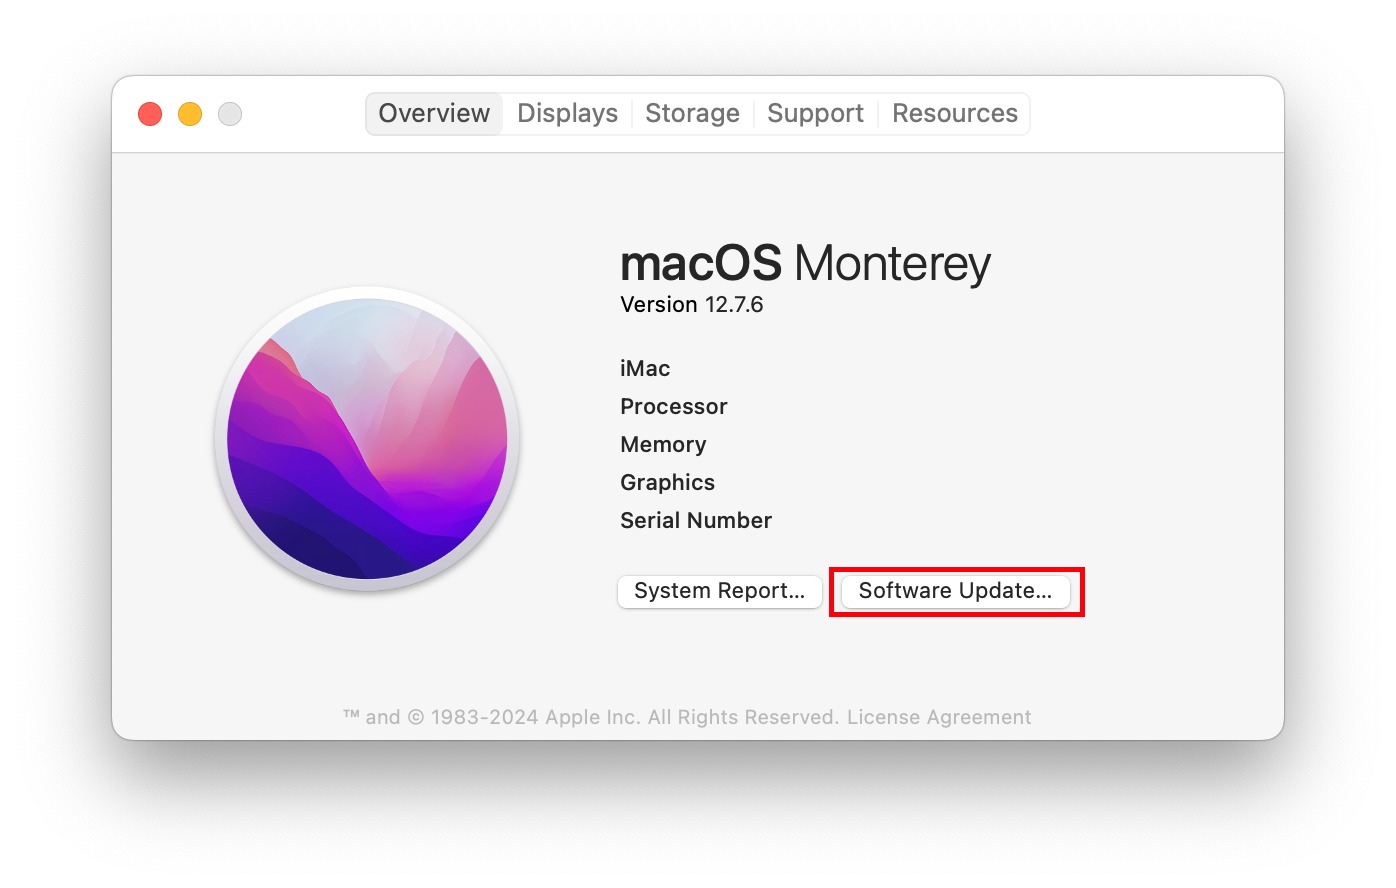Open the License Agreement

[939, 717]
